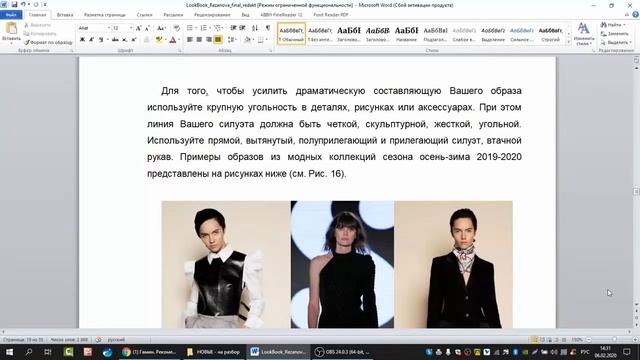This screenshot has height=360, width=640.
Task: Switch to the Рецензирование ribbon tab
Action: tap(212, 15)
